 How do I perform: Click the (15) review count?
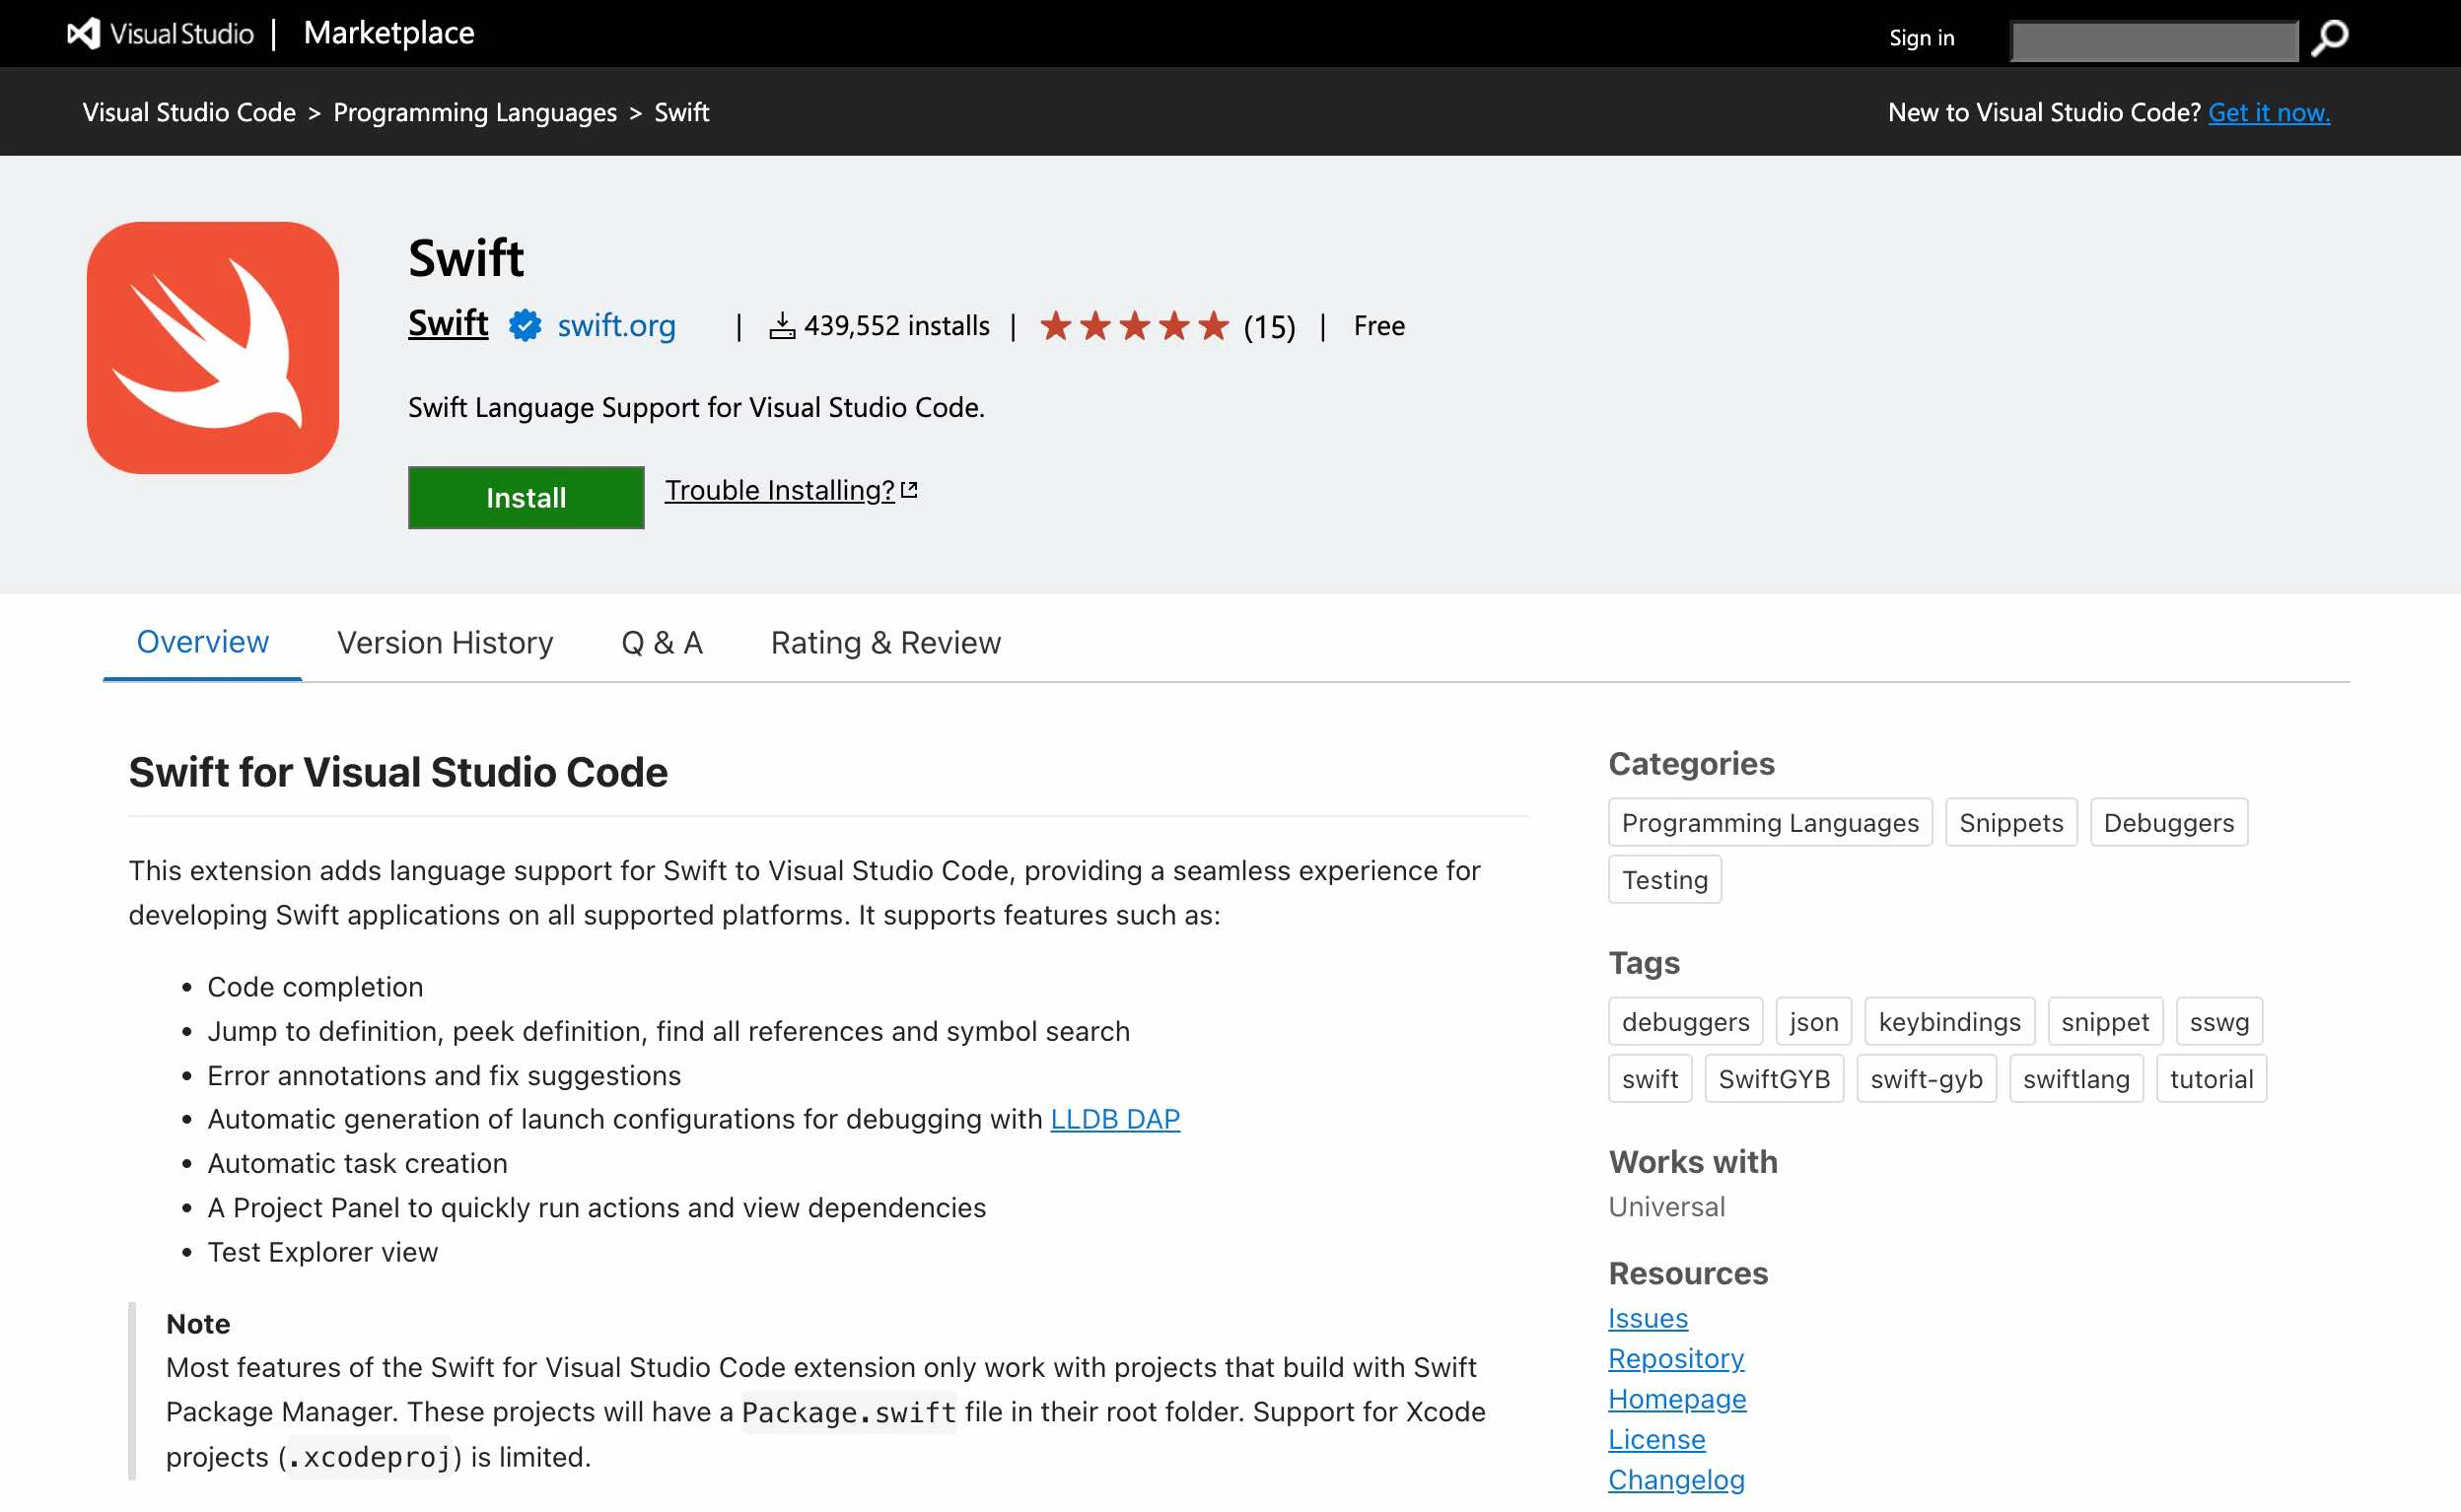(1269, 327)
